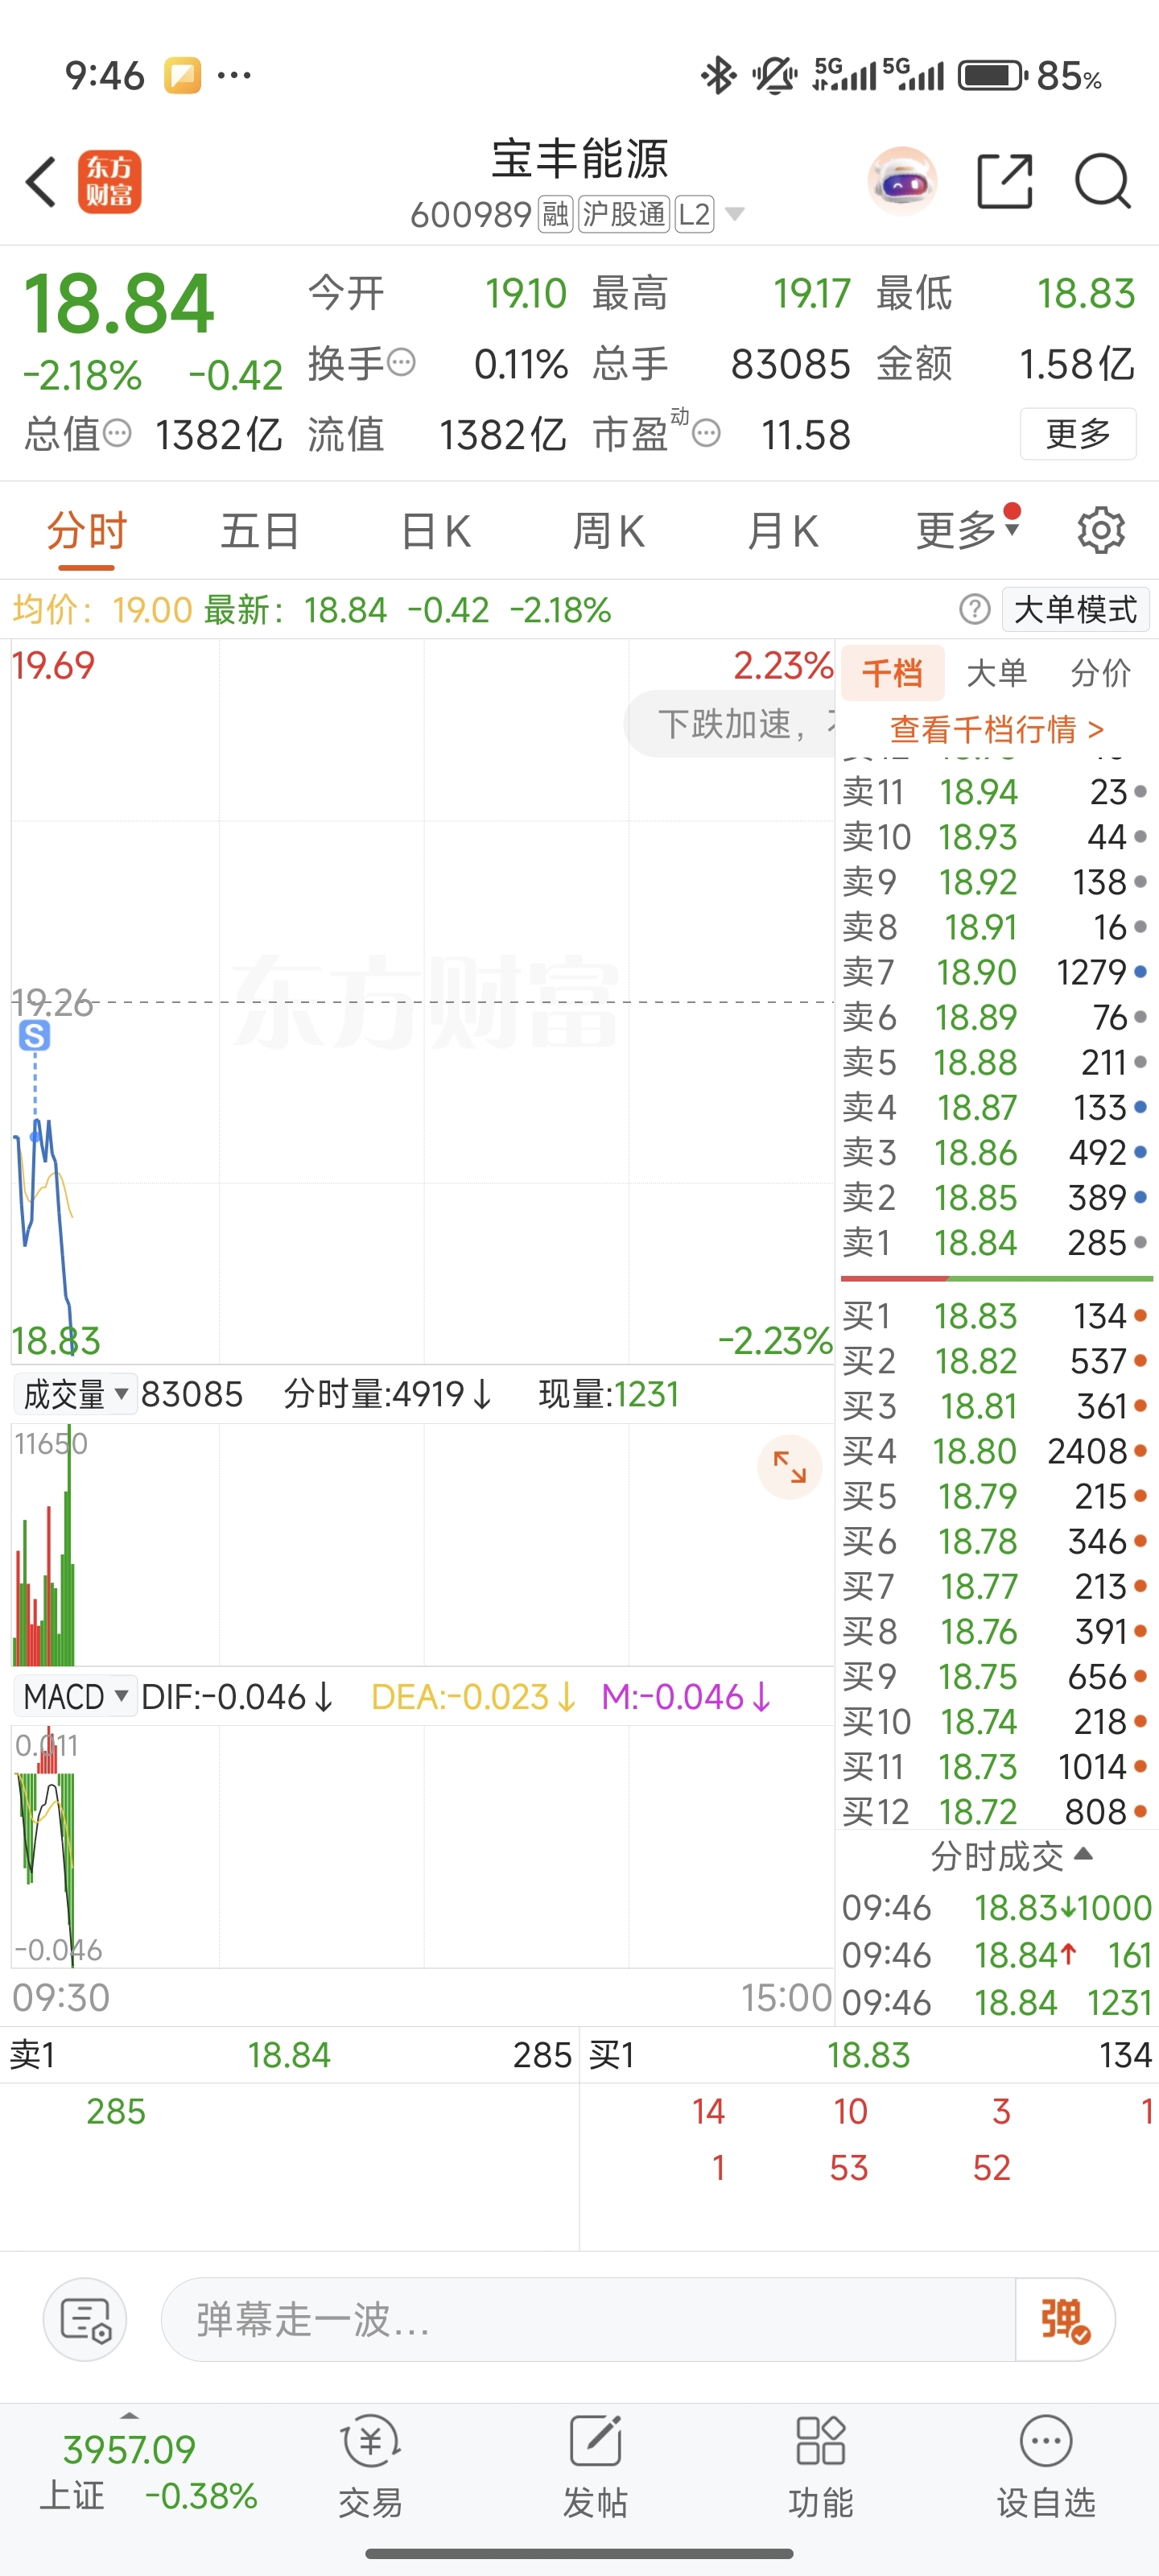Tap 卖3 row with 492 volume
Screen dimensions: 1159x2576
(x=996, y=1153)
